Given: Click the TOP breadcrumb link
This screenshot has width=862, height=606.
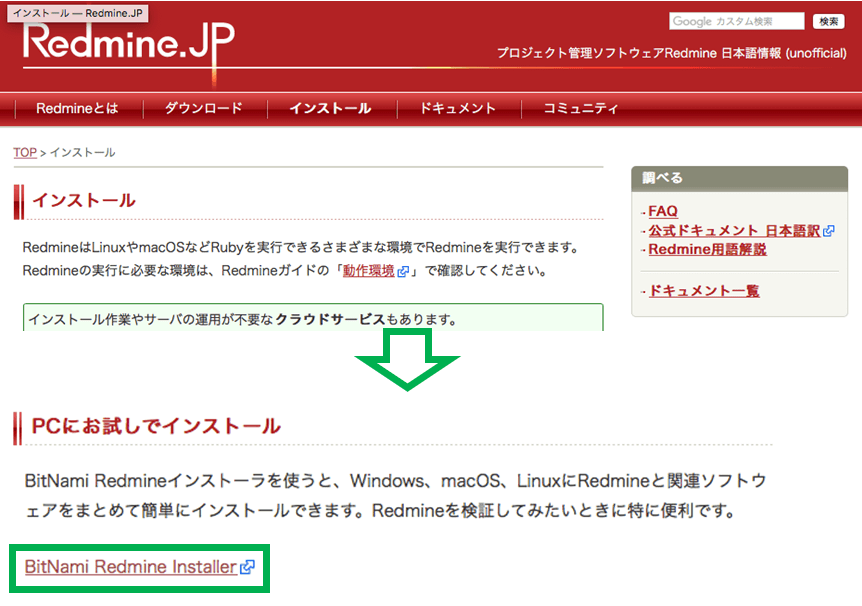Looking at the screenshot, I should click(25, 152).
